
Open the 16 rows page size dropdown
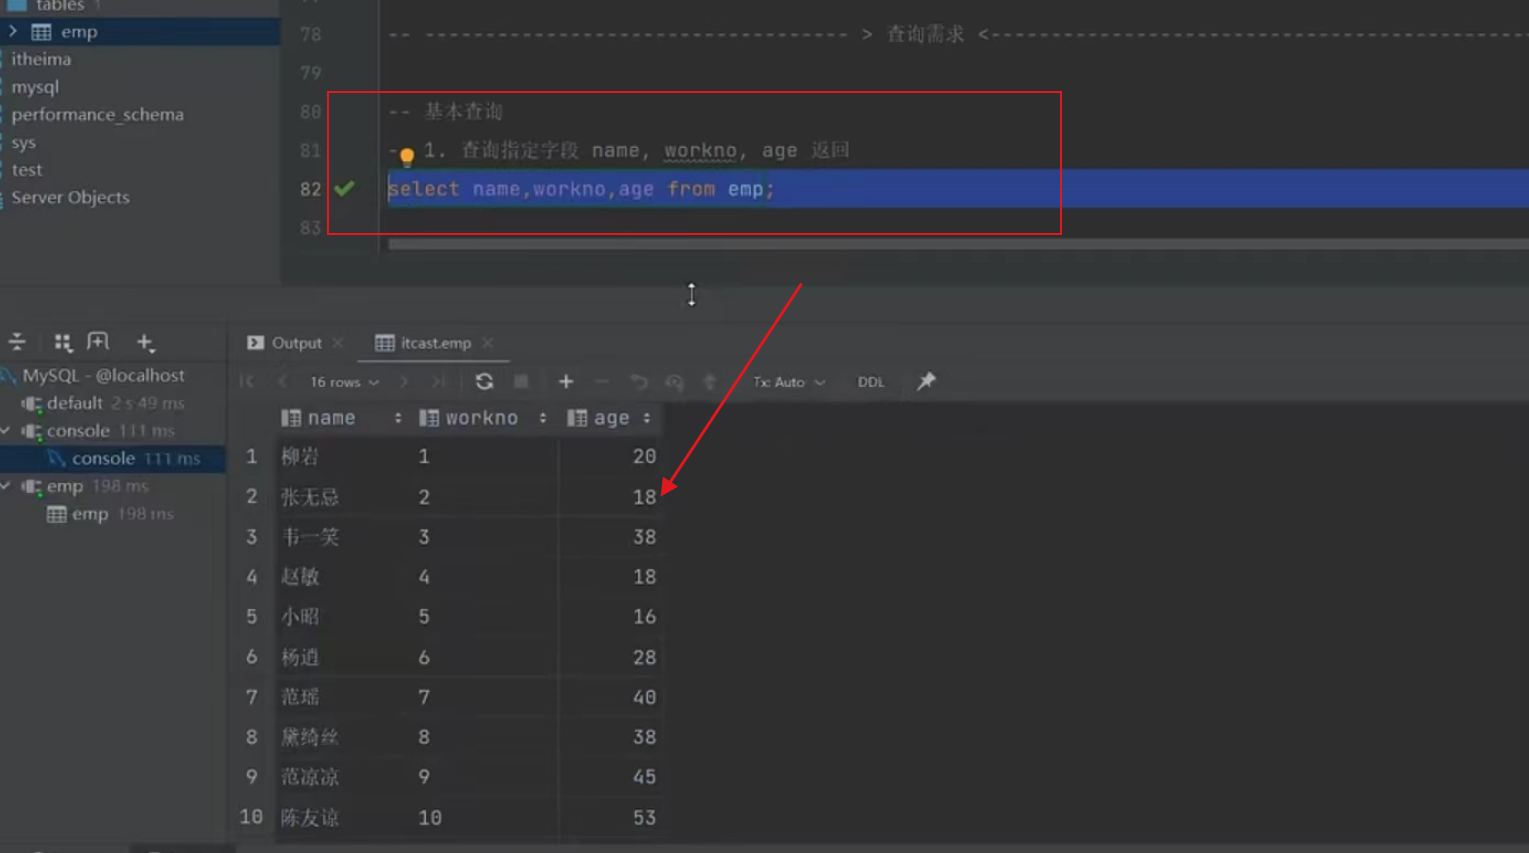click(344, 382)
